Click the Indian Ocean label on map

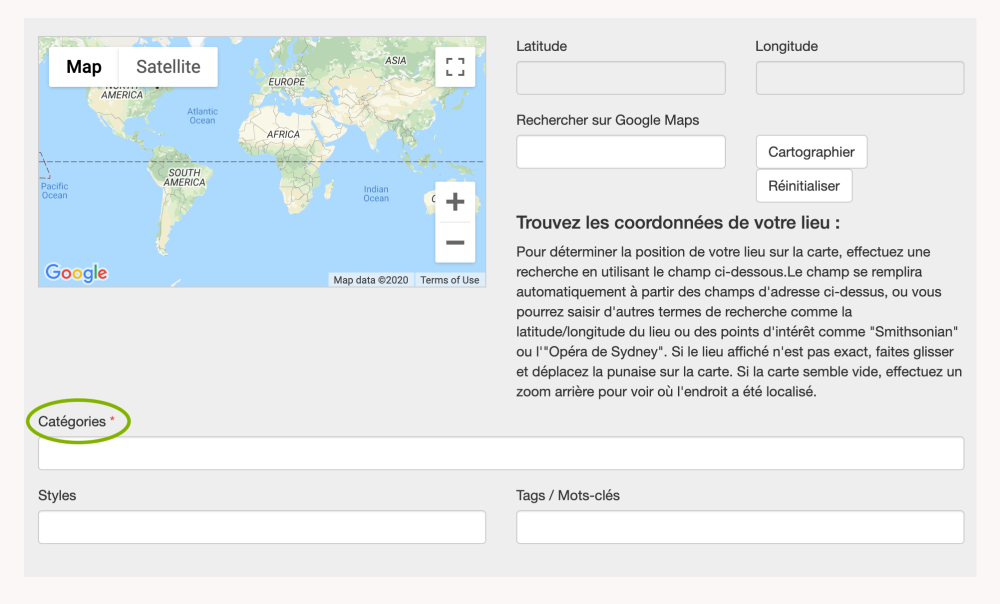pos(376,194)
